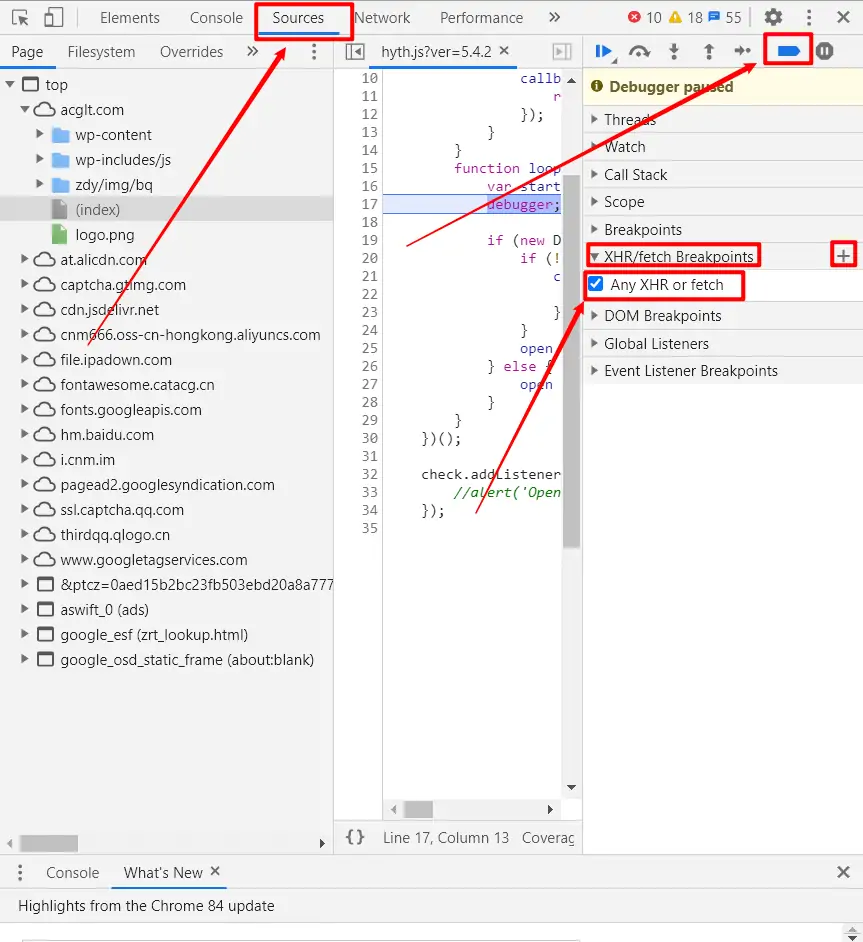Uncheck the Any XHR or fetch breakpoint
863x942 pixels.
pyautogui.click(x=596, y=285)
